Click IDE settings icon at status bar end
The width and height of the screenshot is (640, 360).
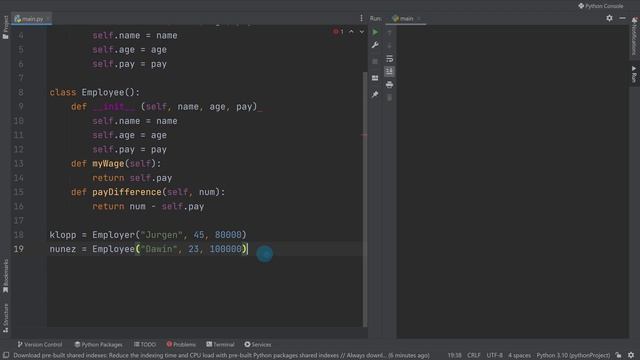click(x=631, y=356)
